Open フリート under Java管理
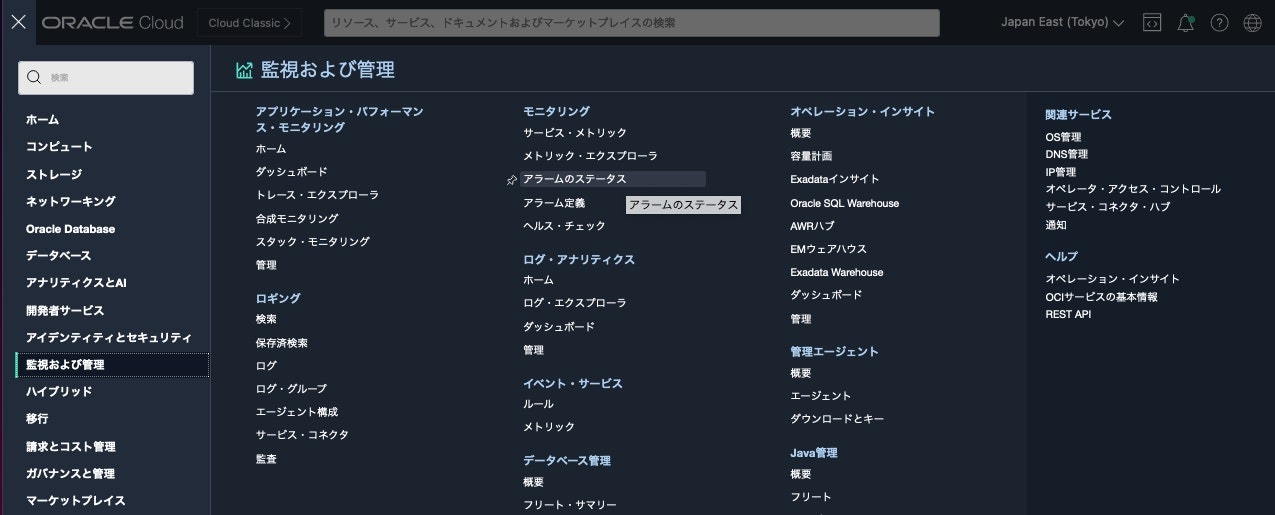The width and height of the screenshot is (1275, 515). point(811,497)
